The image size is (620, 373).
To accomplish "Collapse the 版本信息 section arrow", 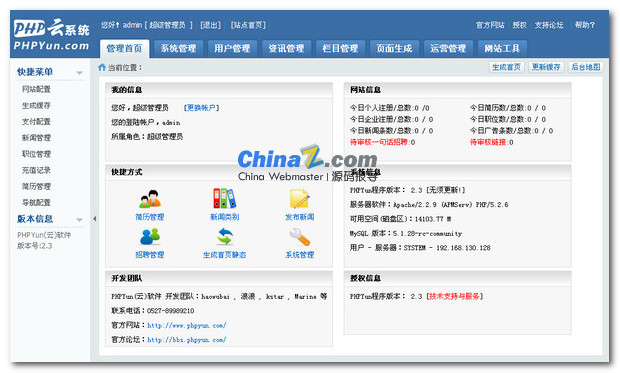I will (79, 220).
